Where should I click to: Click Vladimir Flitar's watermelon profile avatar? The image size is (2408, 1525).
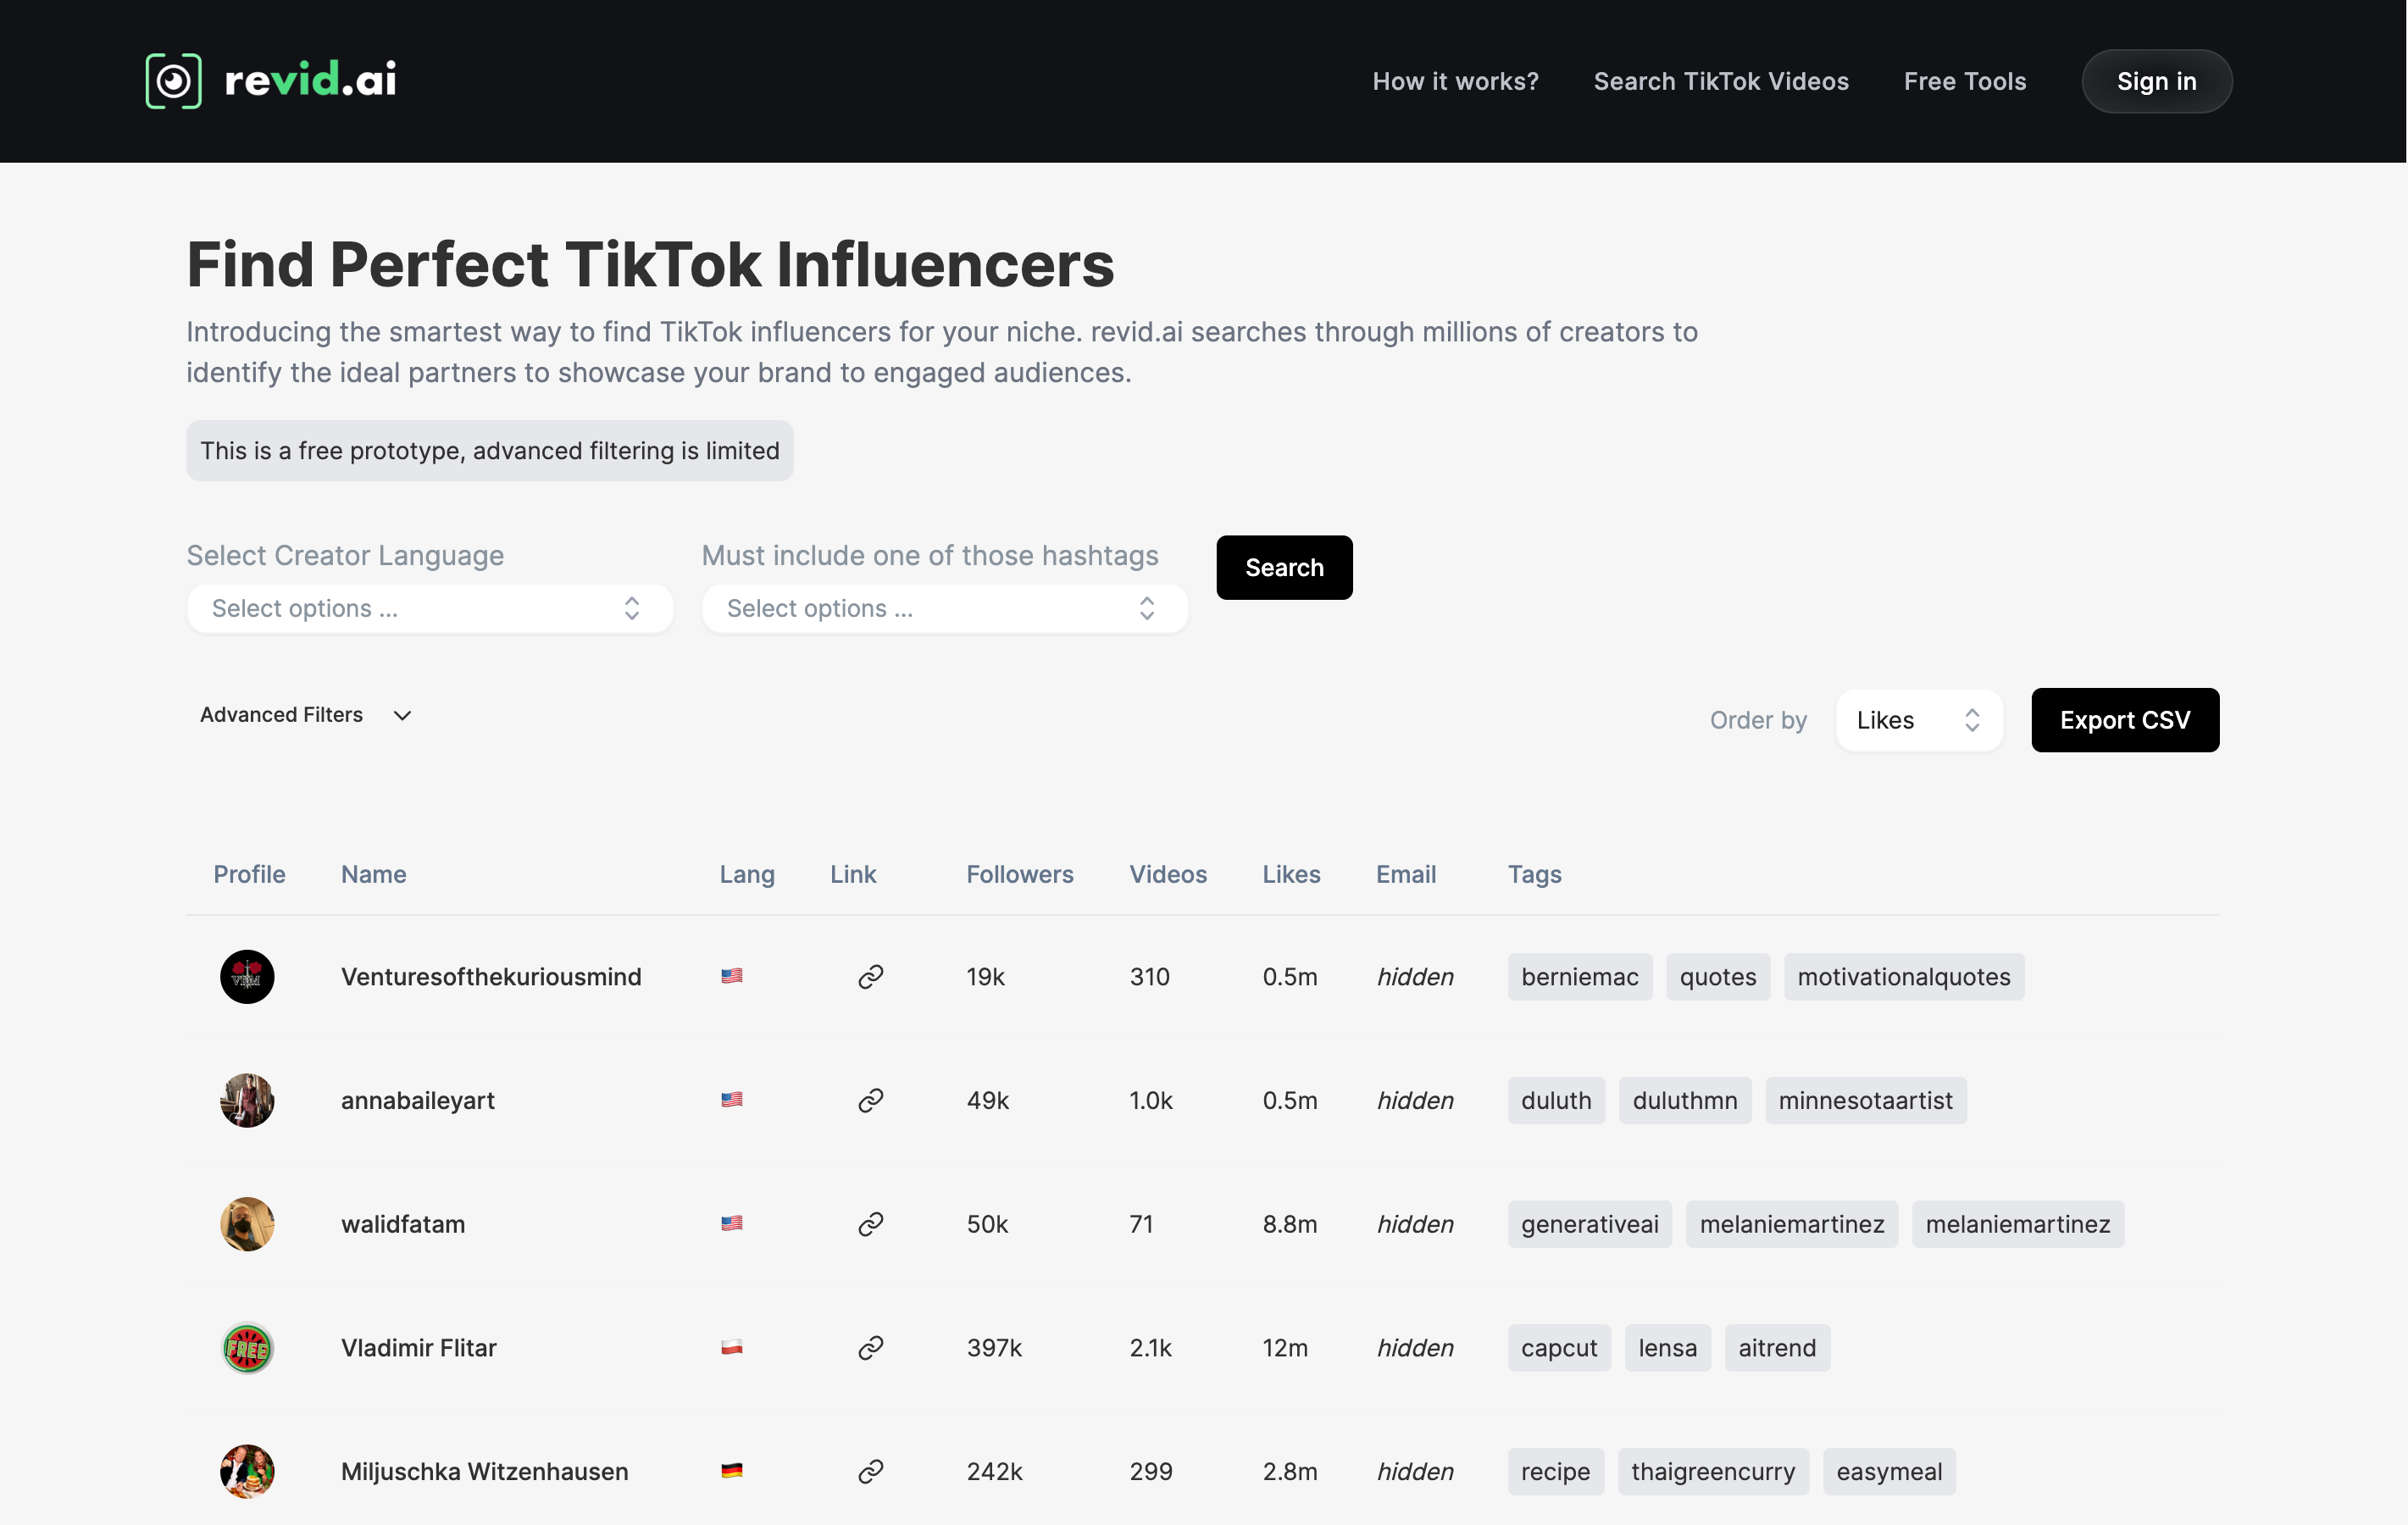(247, 1347)
